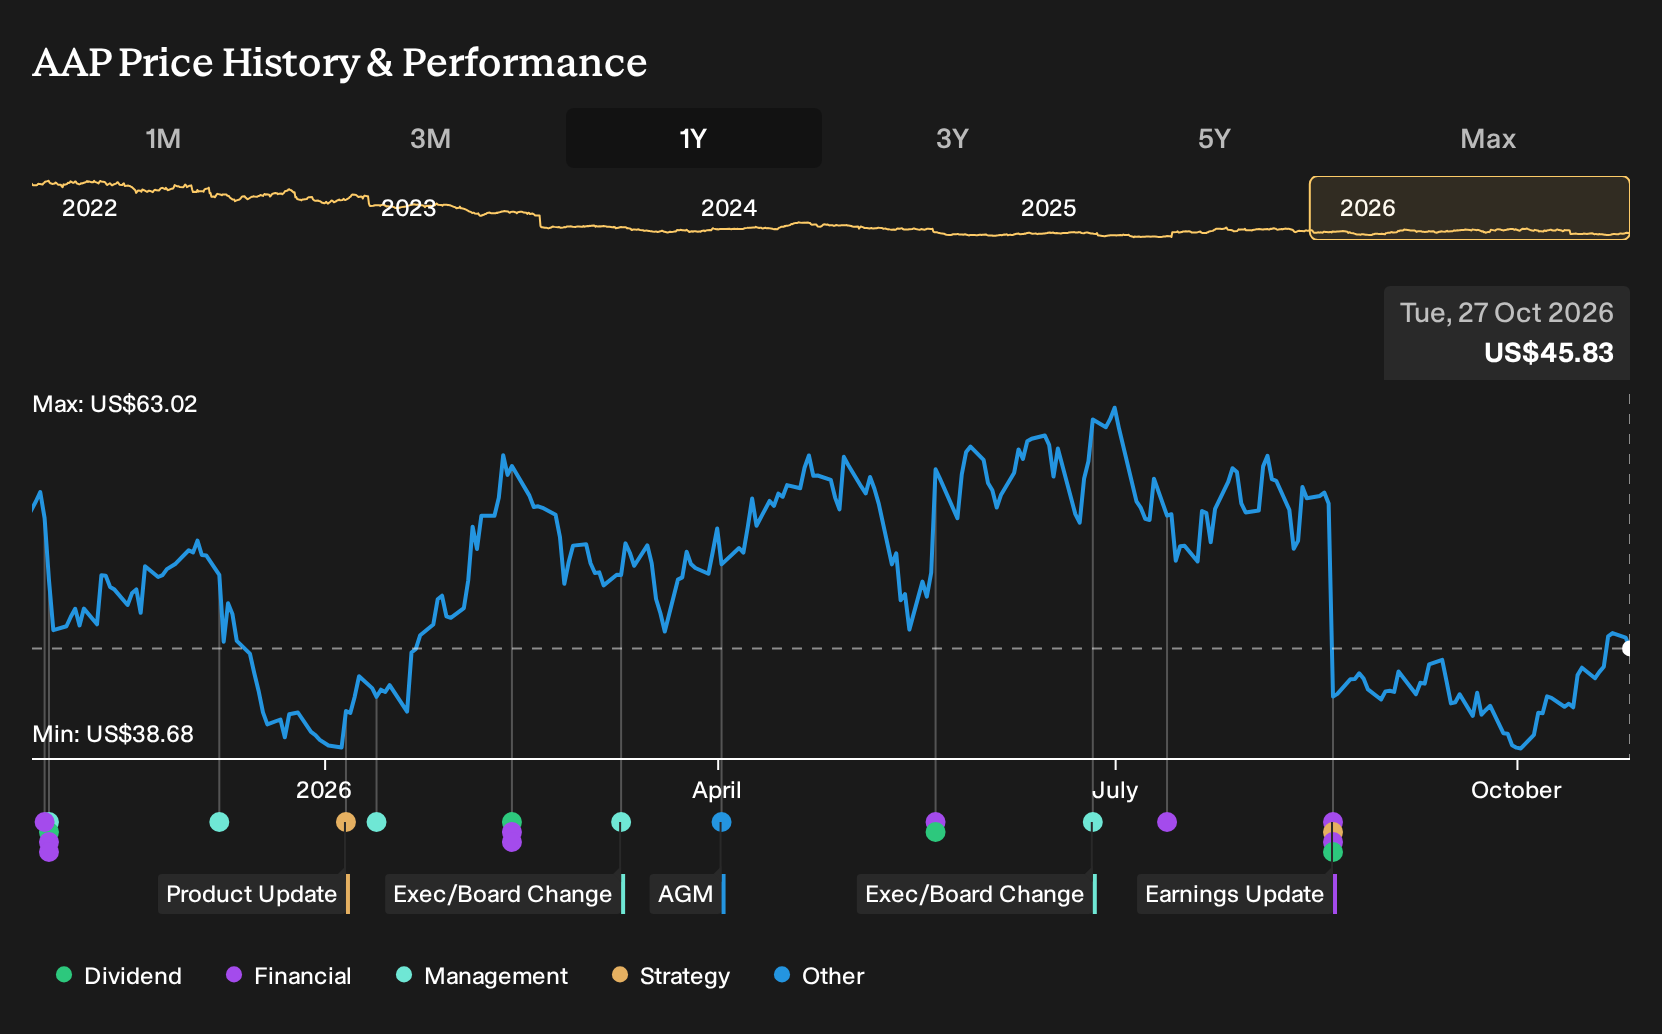Click the Earnings Update event label

tap(1237, 894)
